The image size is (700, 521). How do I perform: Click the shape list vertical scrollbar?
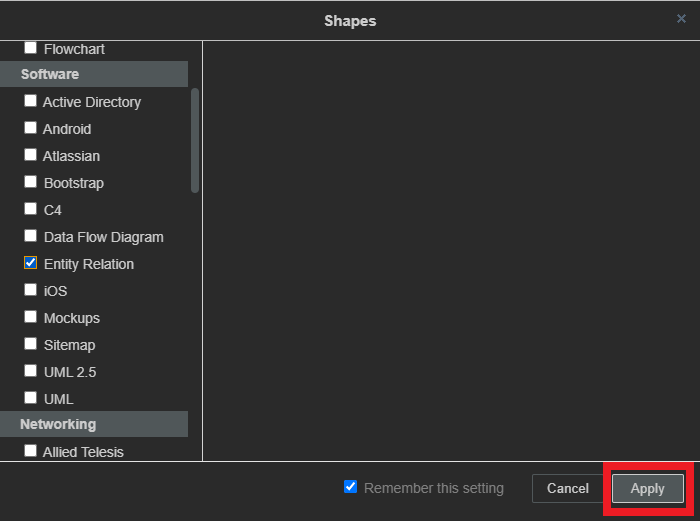[x=195, y=140]
